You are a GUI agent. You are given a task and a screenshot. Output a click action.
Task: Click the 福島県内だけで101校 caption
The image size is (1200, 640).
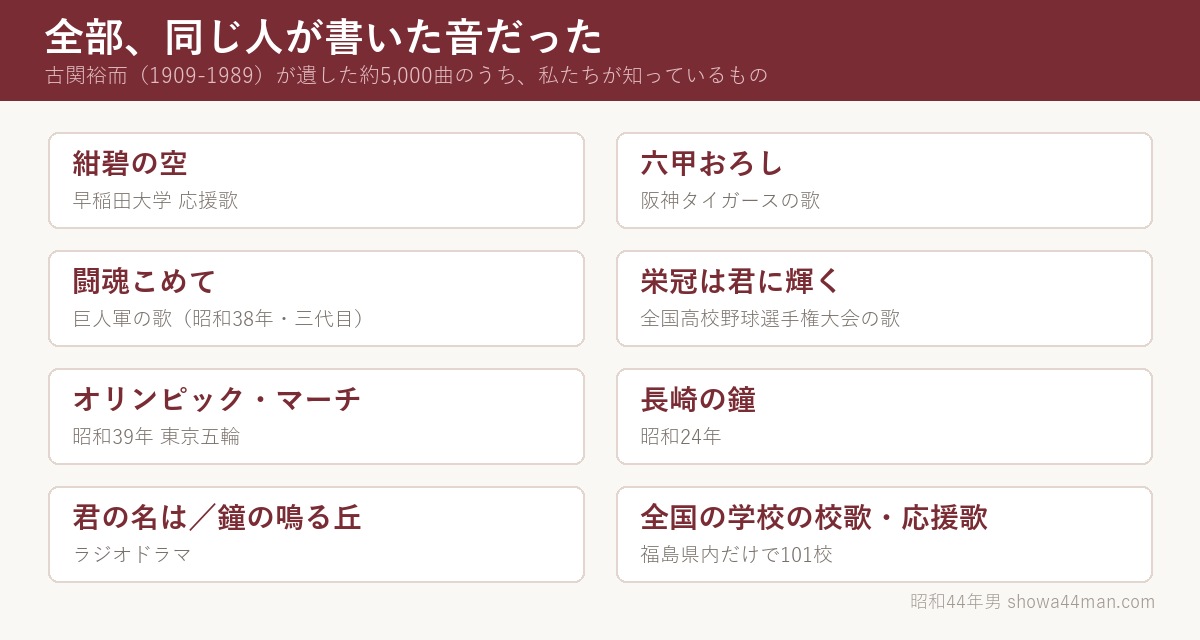pyautogui.click(x=737, y=554)
